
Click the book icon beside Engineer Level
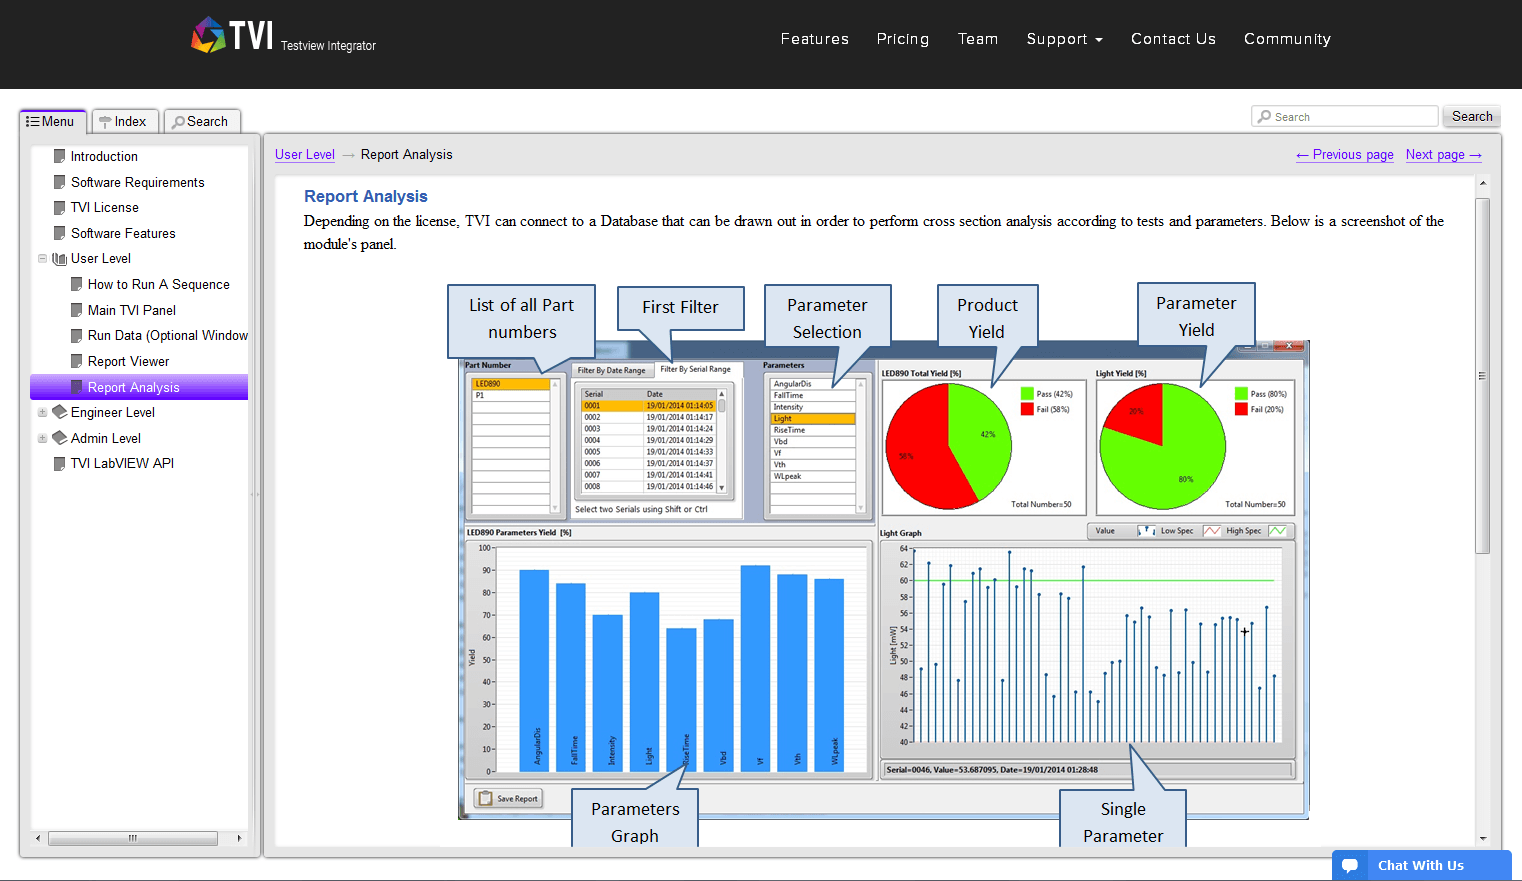click(x=60, y=412)
